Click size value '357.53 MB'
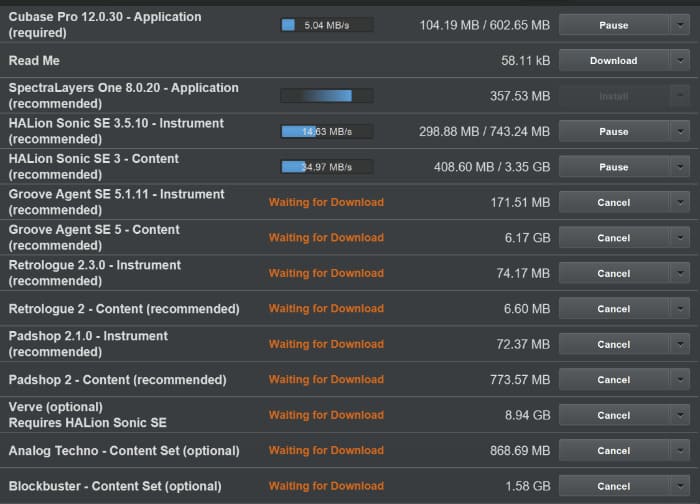The image size is (700, 504). click(520, 96)
